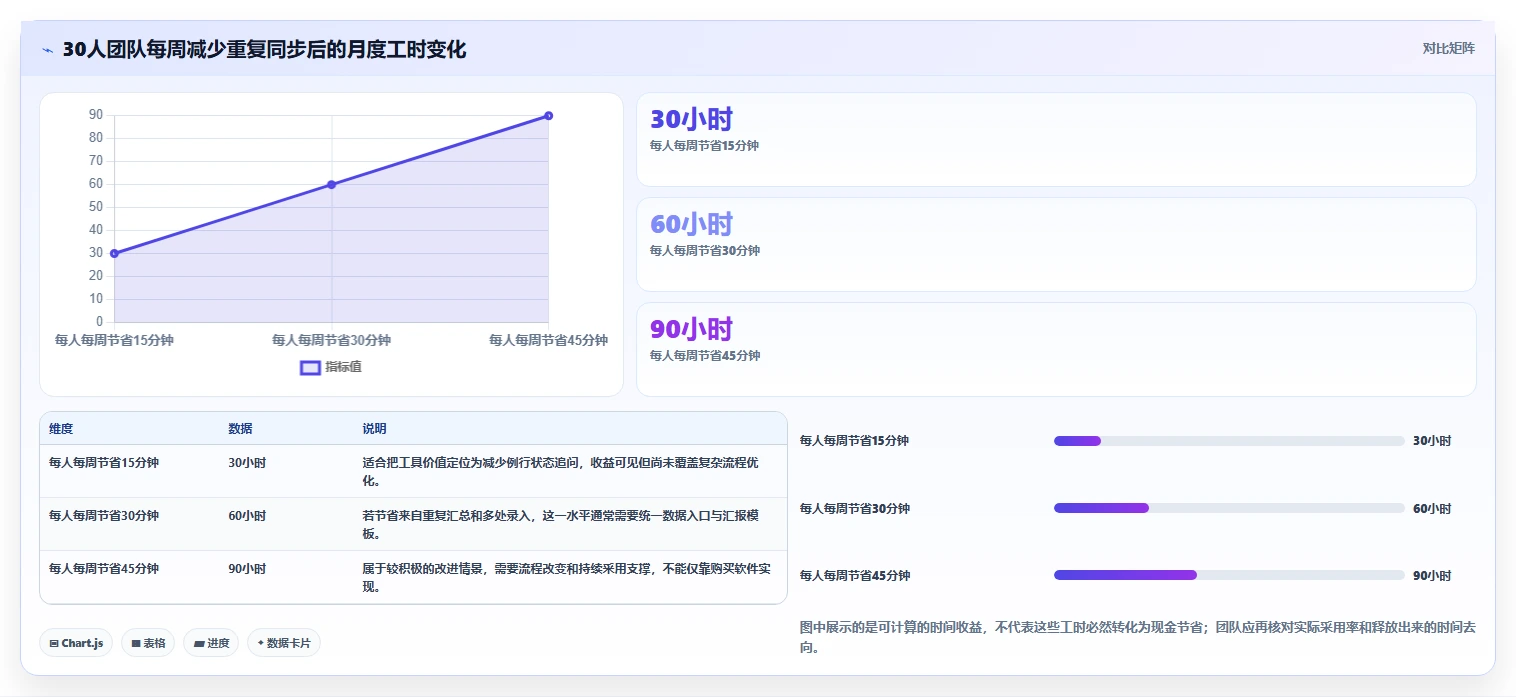Click progress row label 每人每周节省15分钟
The image size is (1516, 697).
click(x=854, y=441)
